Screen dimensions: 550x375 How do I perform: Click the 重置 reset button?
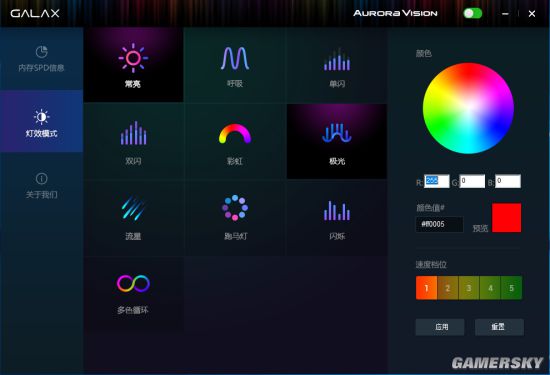(499, 327)
